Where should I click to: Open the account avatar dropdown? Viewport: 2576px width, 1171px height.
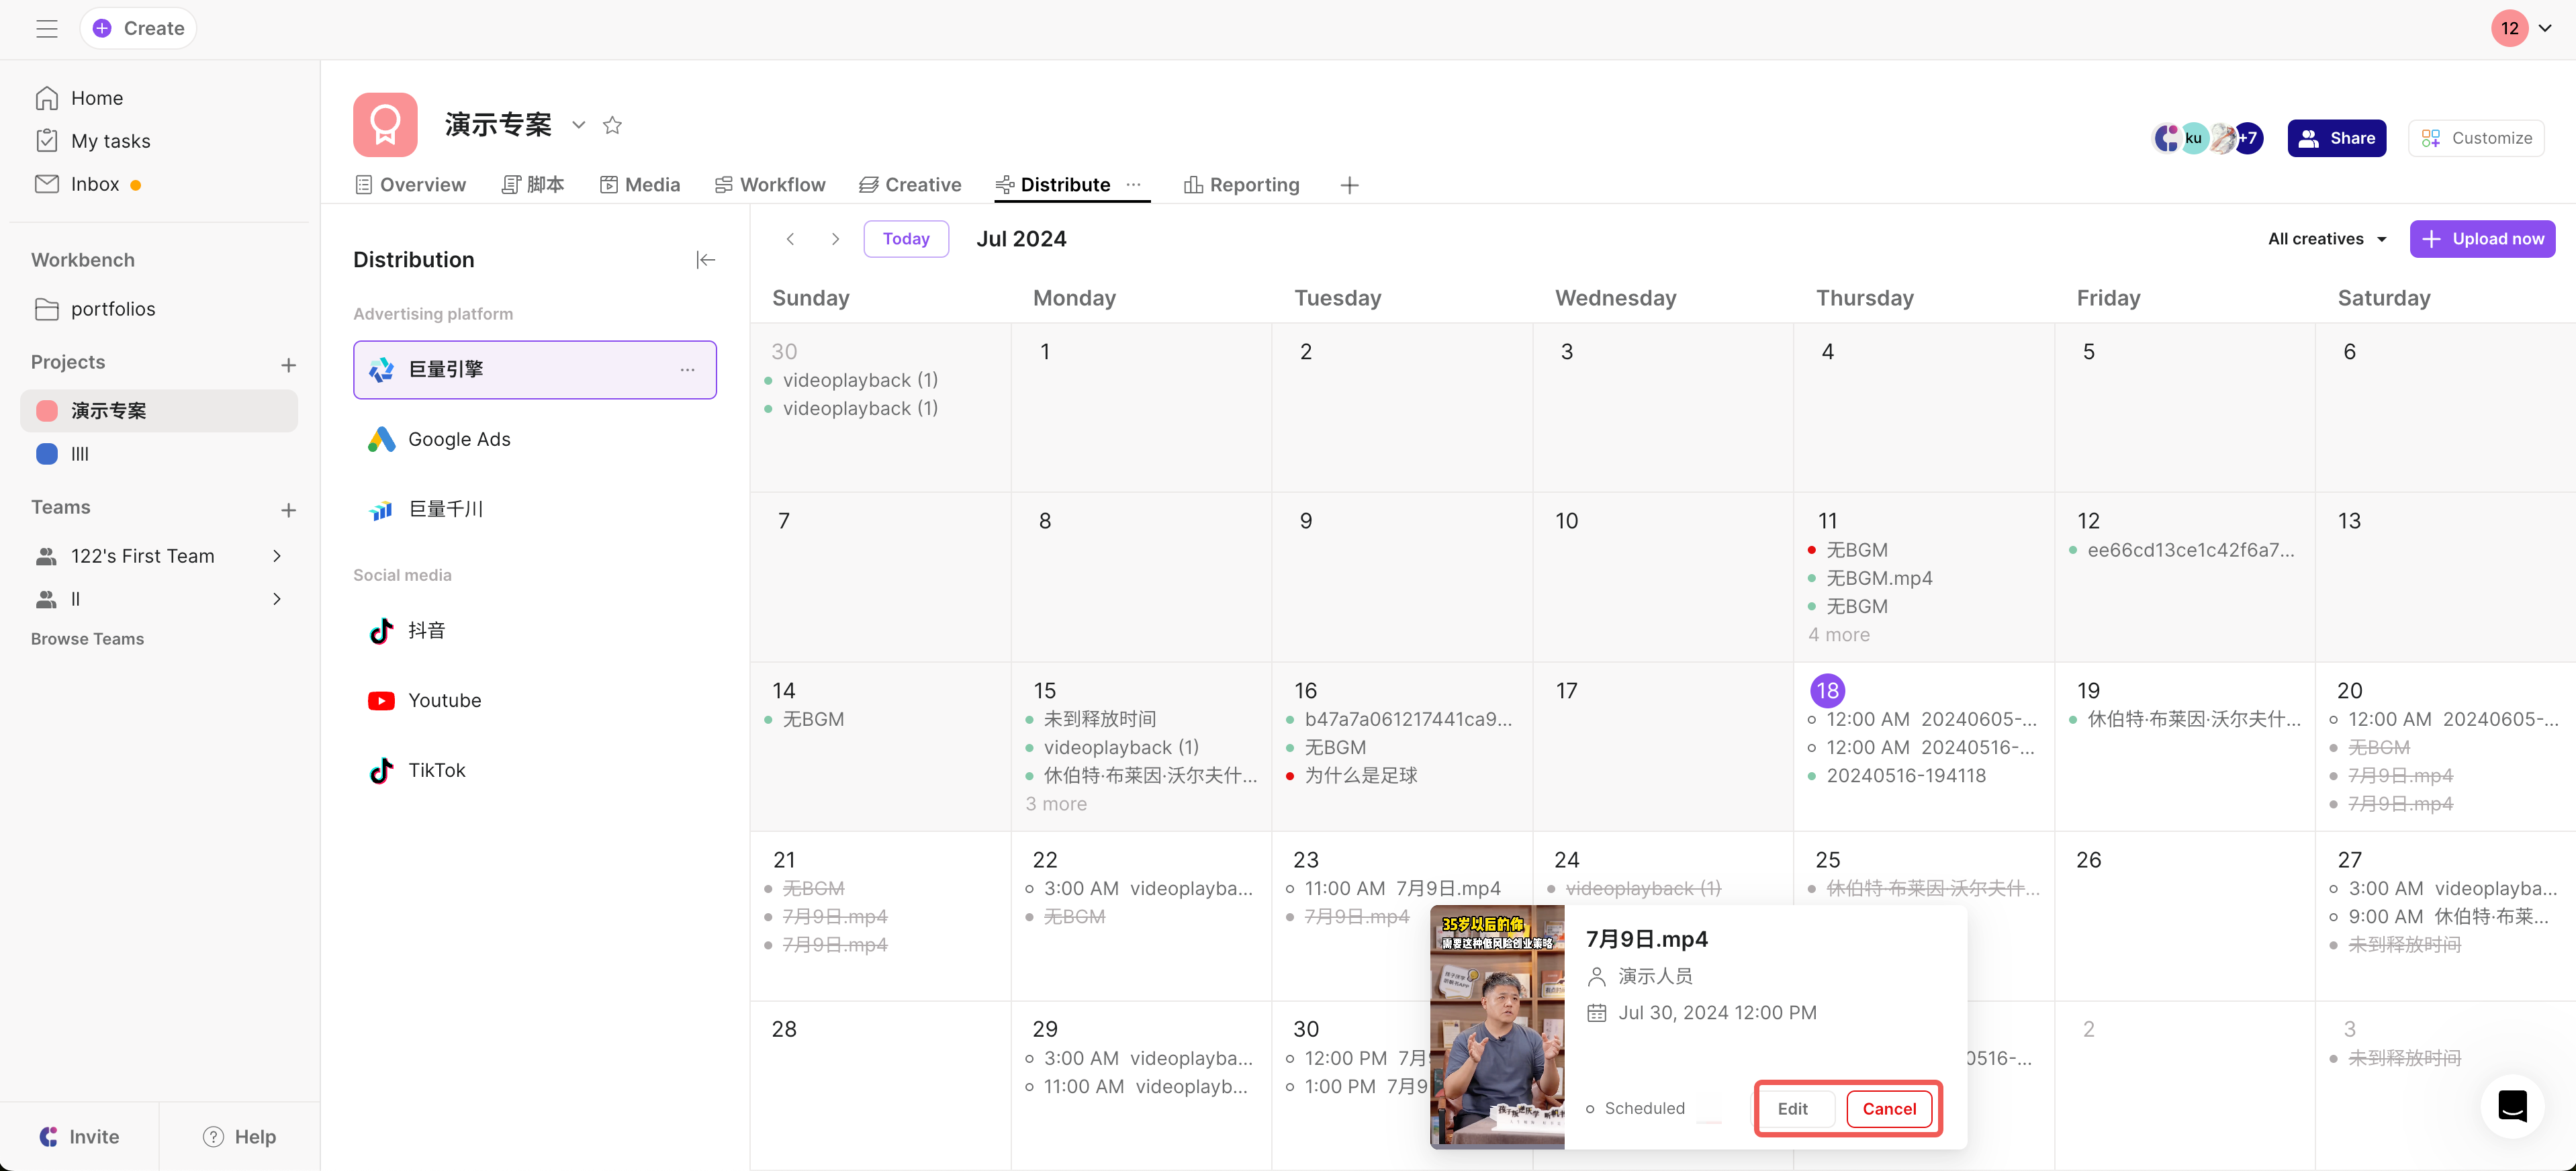pyautogui.click(x=2544, y=28)
